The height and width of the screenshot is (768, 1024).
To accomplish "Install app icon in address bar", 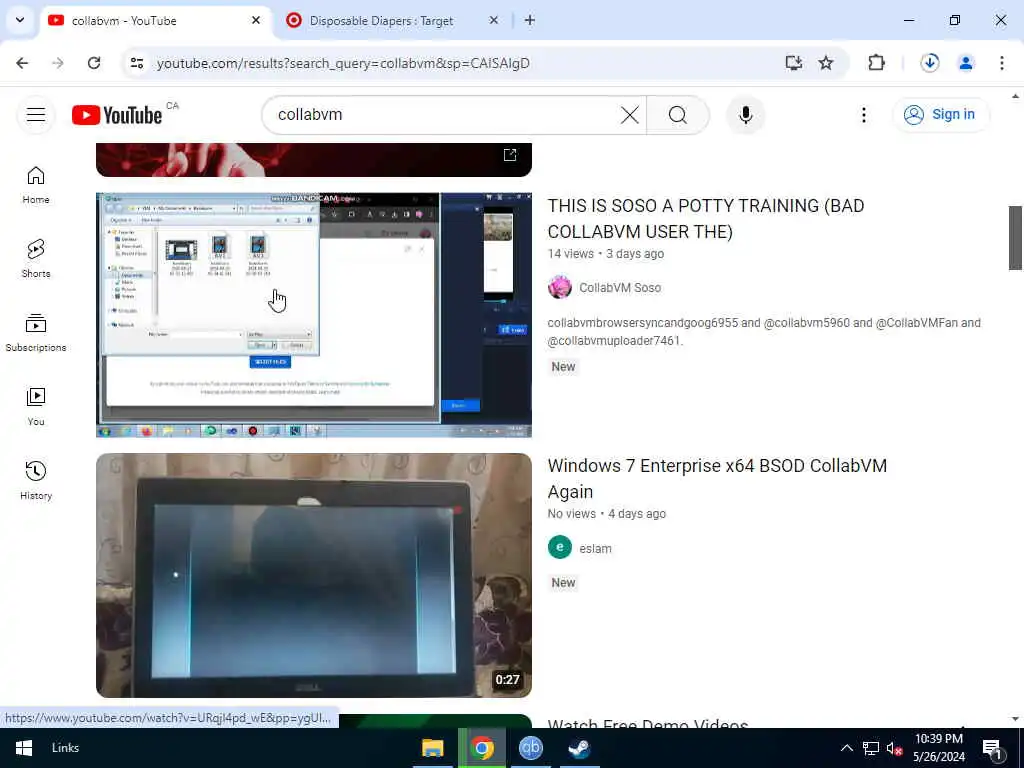I will pyautogui.click(x=793, y=63).
